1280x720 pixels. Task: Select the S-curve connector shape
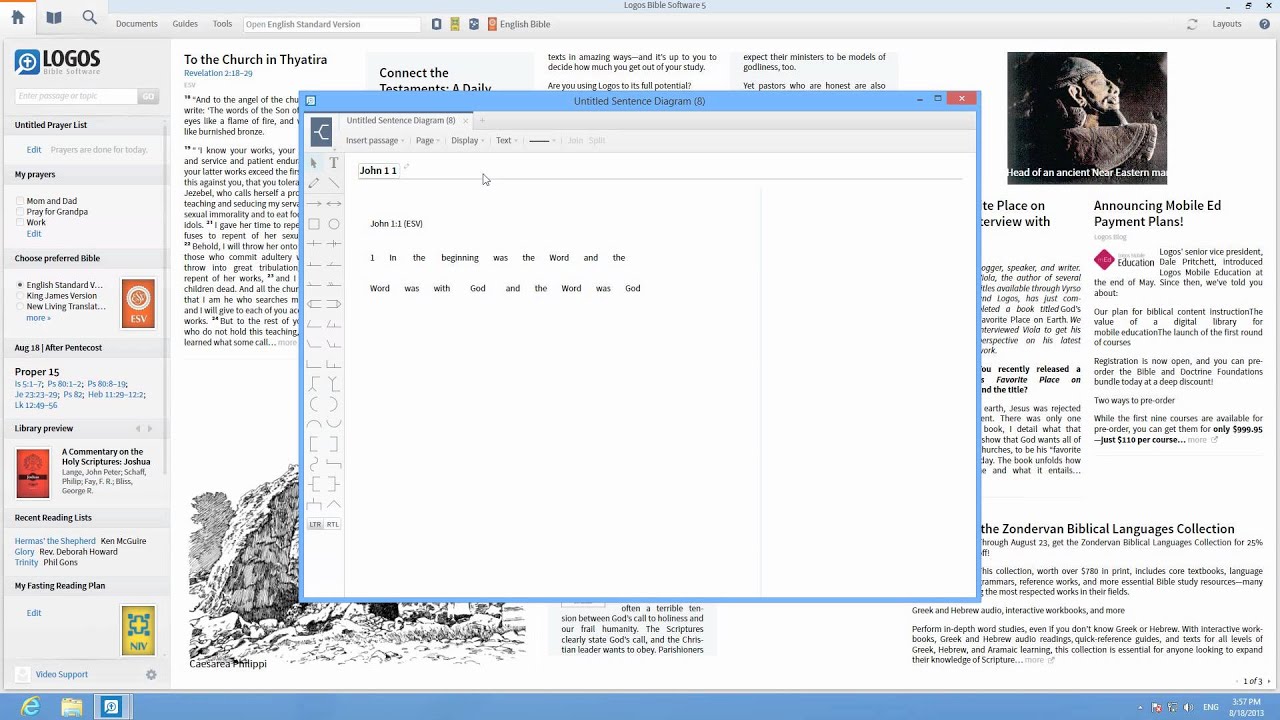tap(314, 464)
